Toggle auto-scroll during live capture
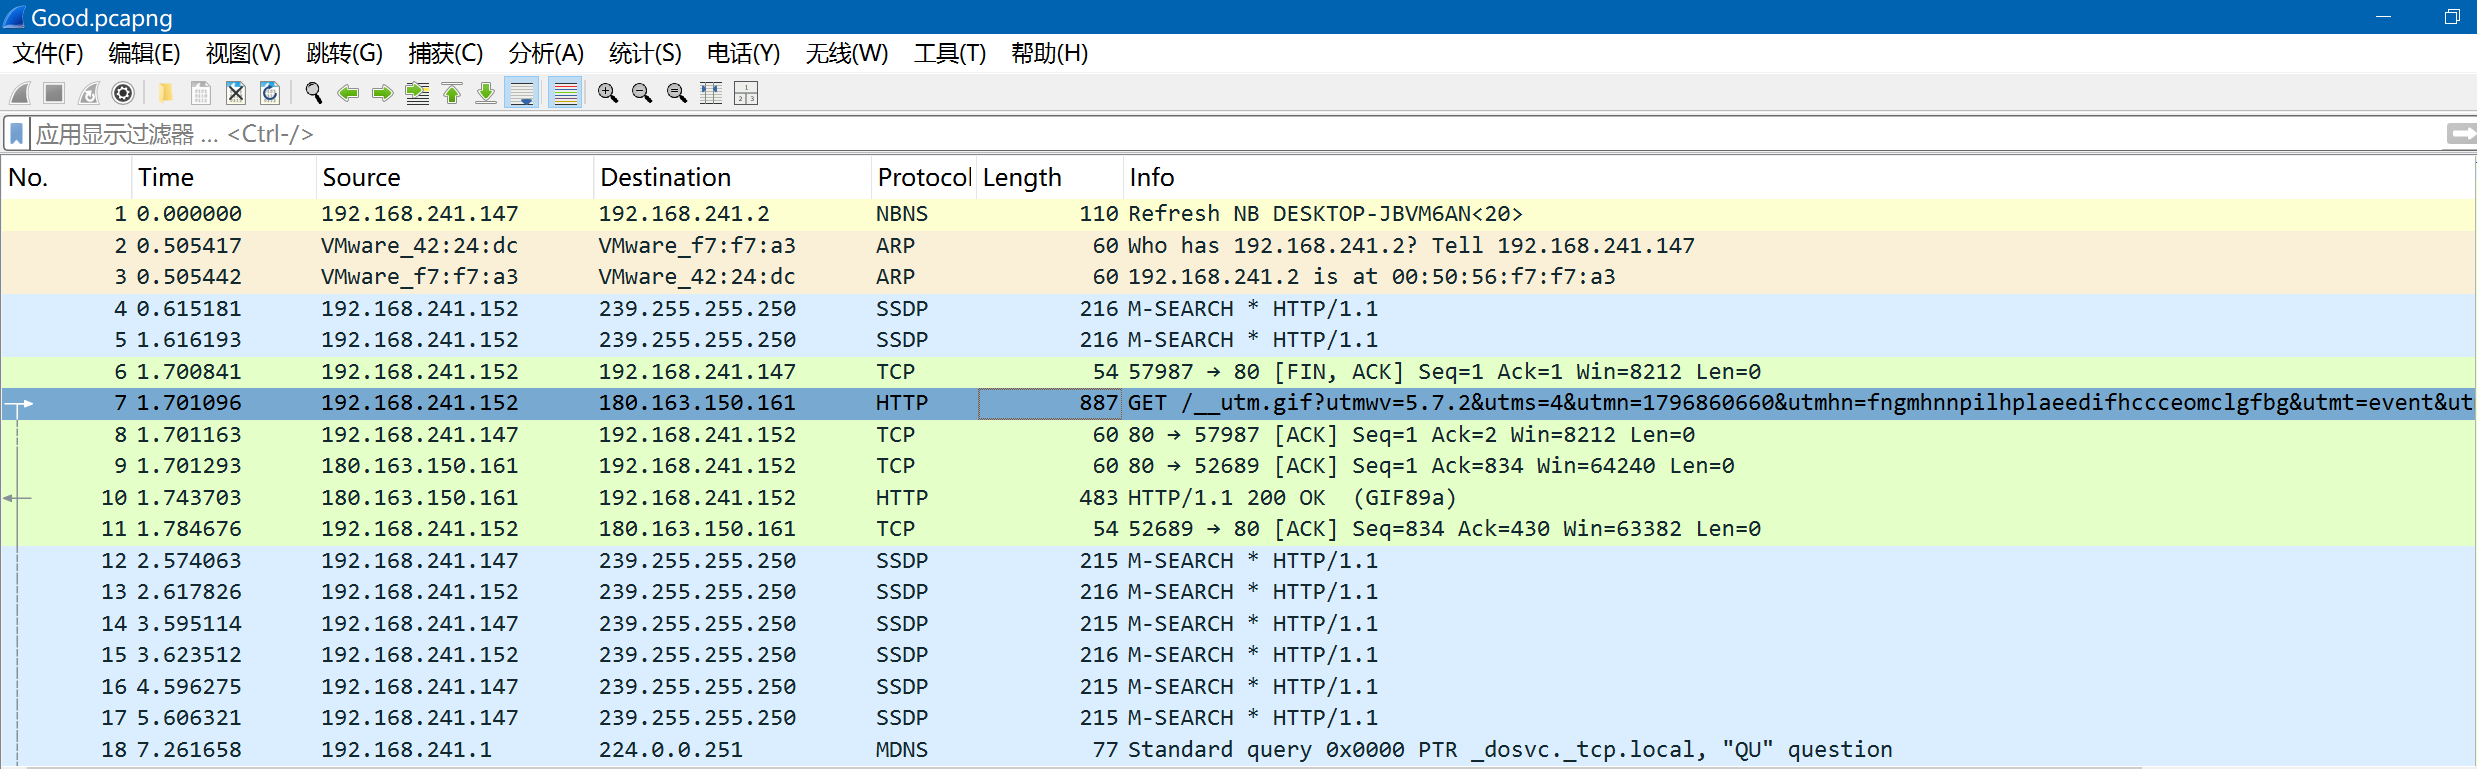The image size is (2477, 769). (x=522, y=93)
